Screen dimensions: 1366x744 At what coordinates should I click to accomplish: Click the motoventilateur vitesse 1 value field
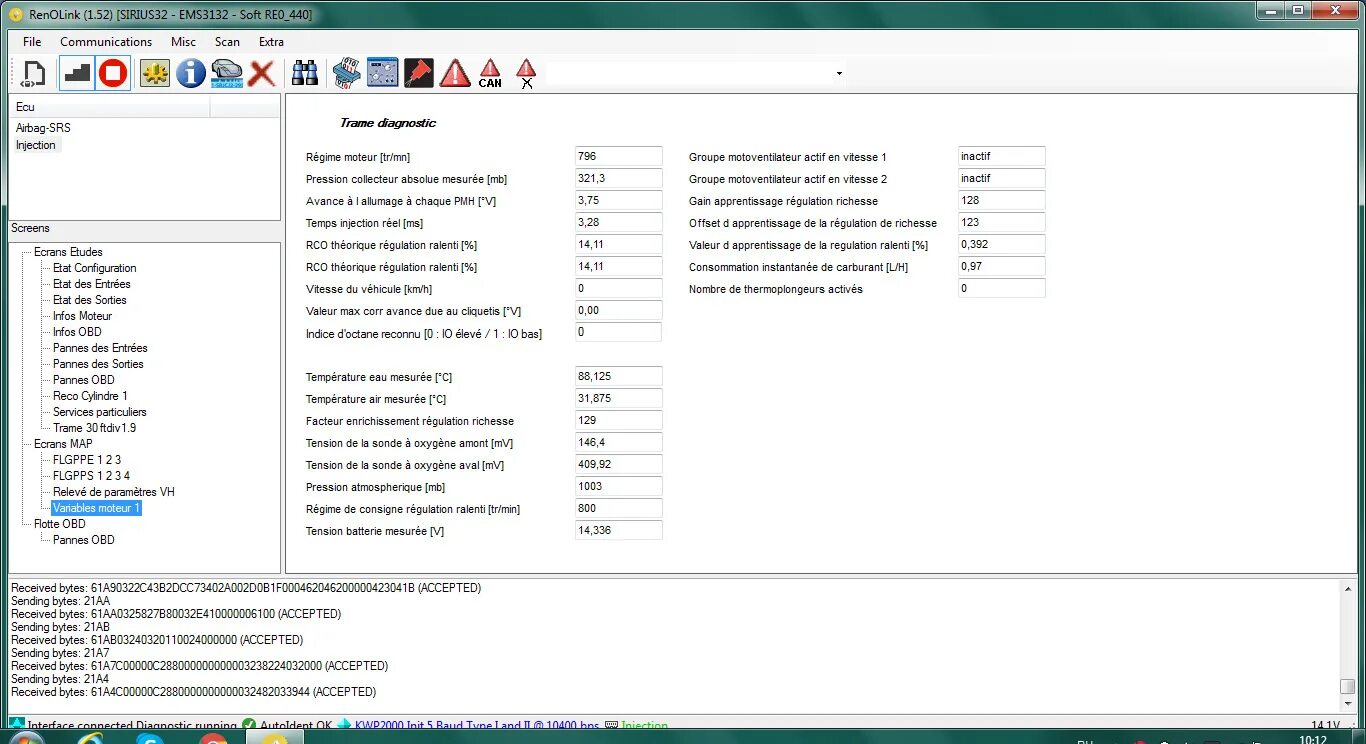coord(1002,156)
